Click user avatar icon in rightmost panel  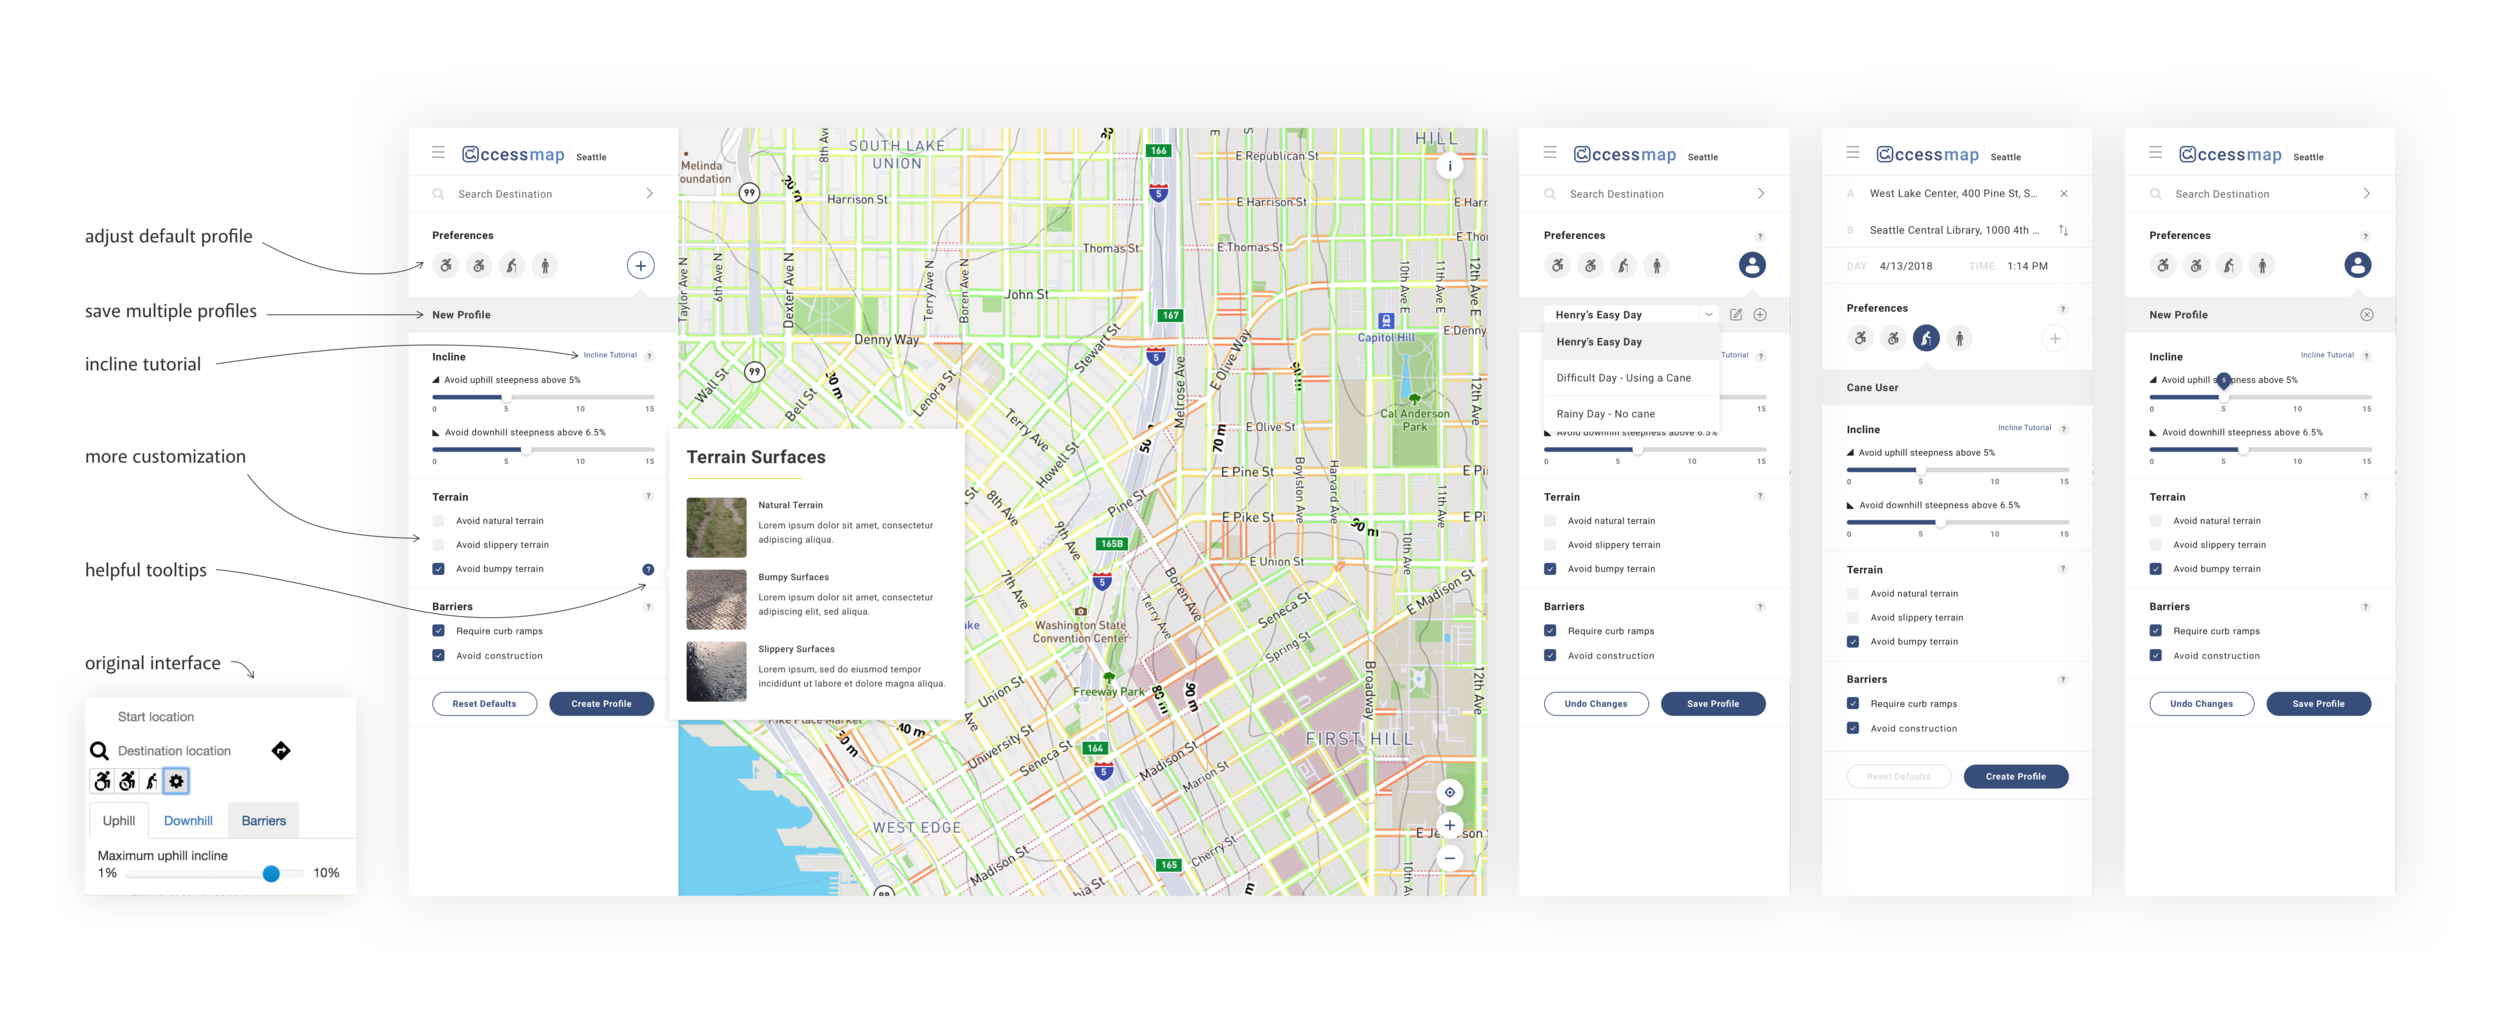tap(2357, 265)
